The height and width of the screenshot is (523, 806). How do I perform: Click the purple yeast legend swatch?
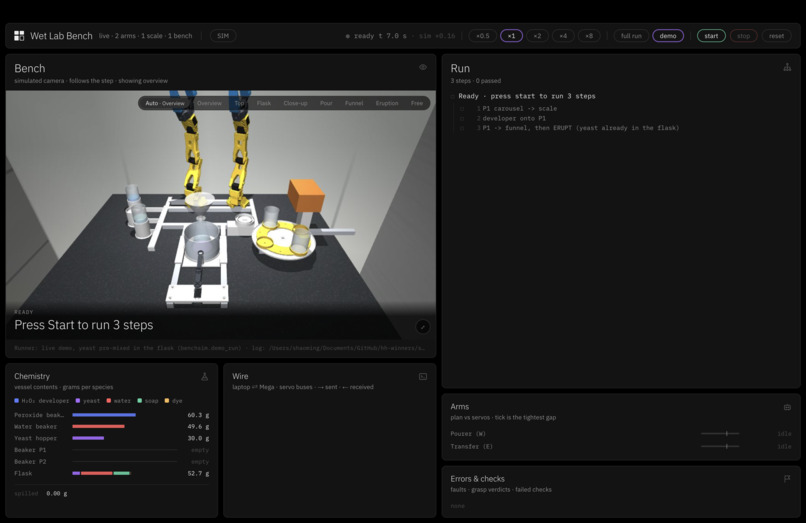(78, 401)
